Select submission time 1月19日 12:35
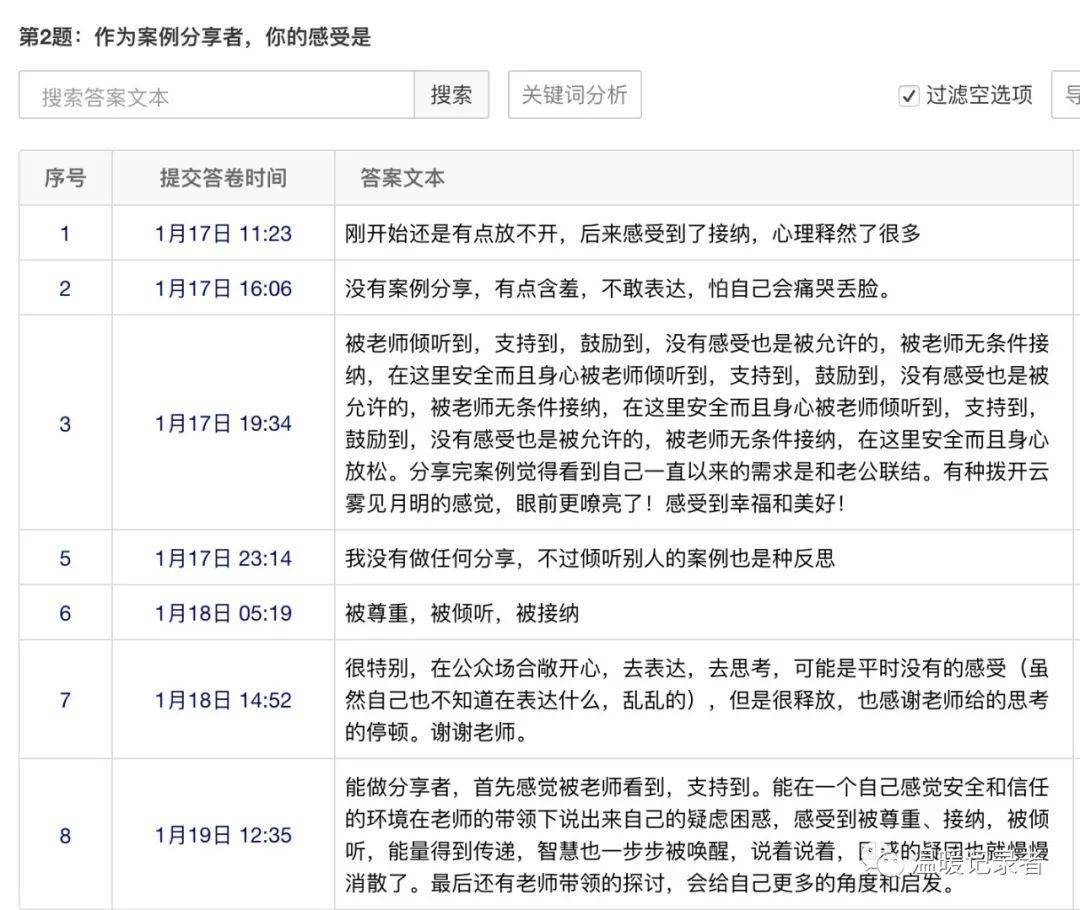The width and height of the screenshot is (1080, 910). point(223,836)
